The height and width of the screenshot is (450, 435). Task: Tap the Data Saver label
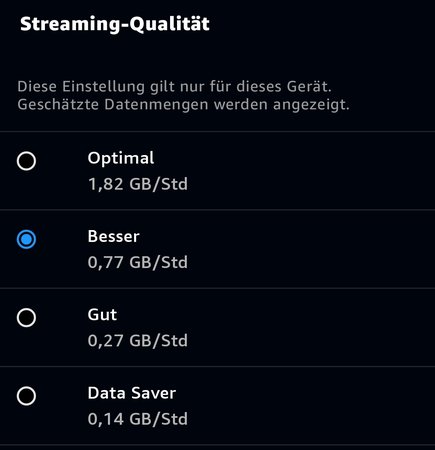[132, 393]
